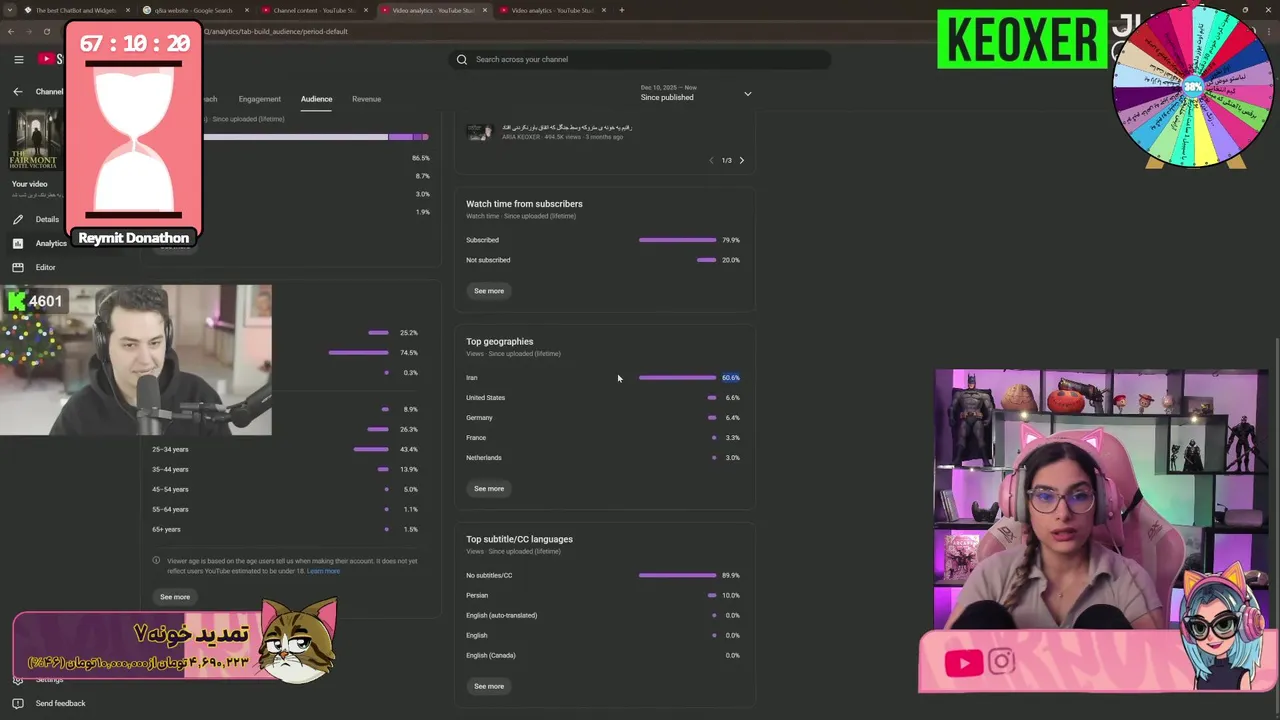
Task: Click the 'Watch time from subscribers' heading
Action: coord(524,204)
